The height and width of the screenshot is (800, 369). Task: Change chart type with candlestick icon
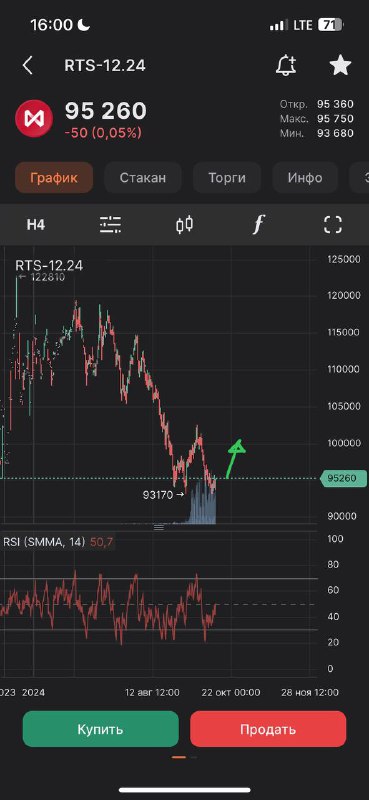(185, 224)
